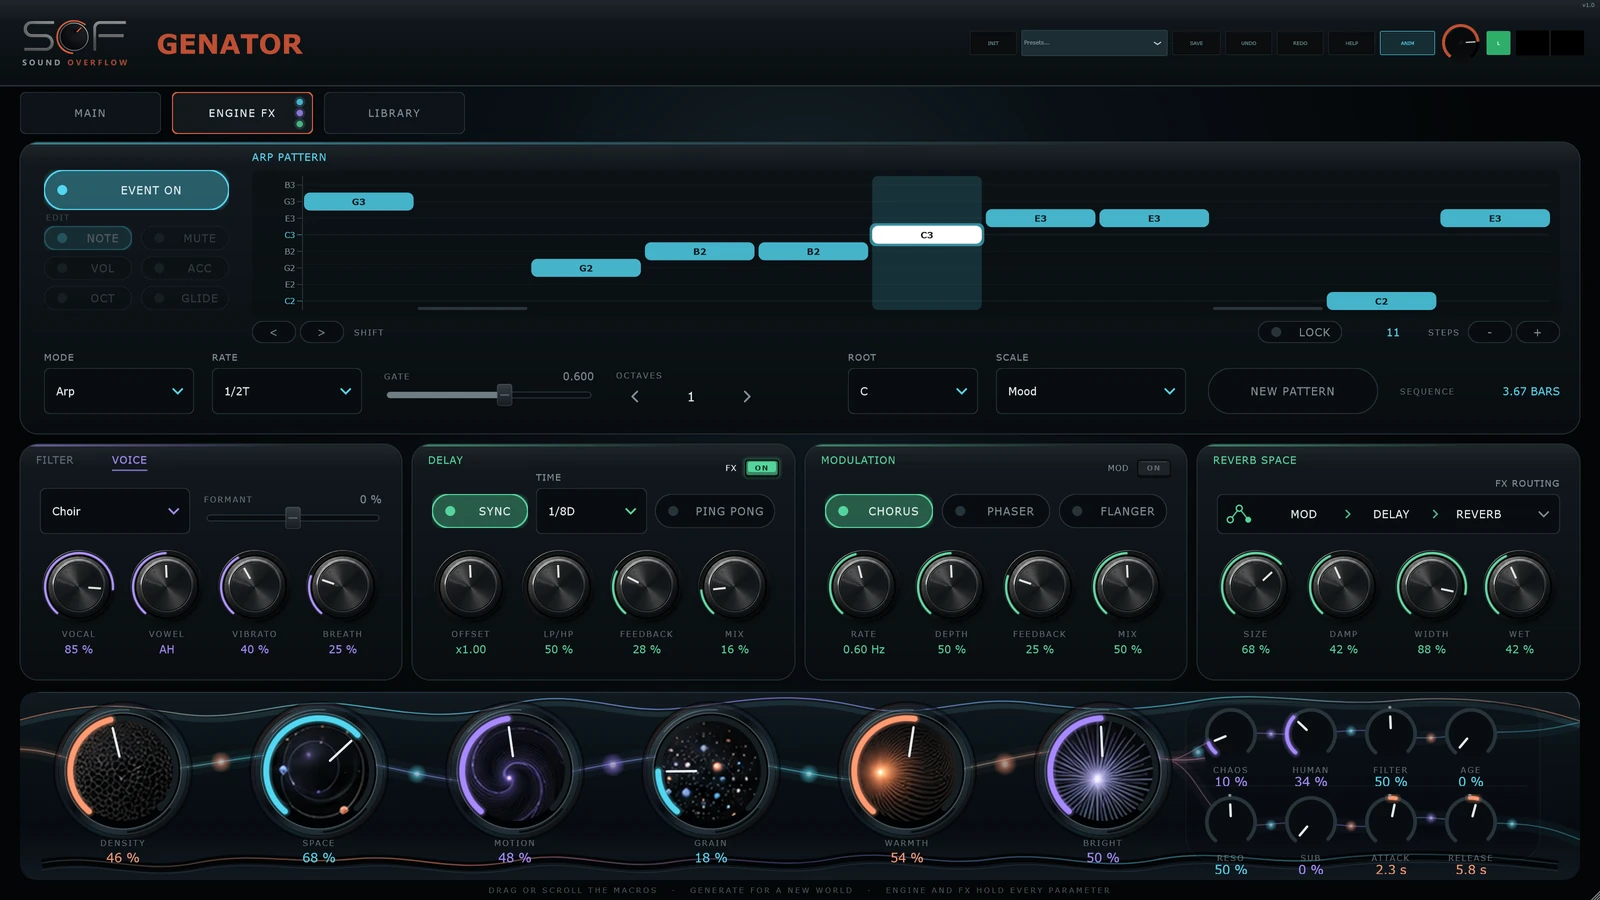
Task: Click the orange master knob in the header
Action: pos(1460,43)
